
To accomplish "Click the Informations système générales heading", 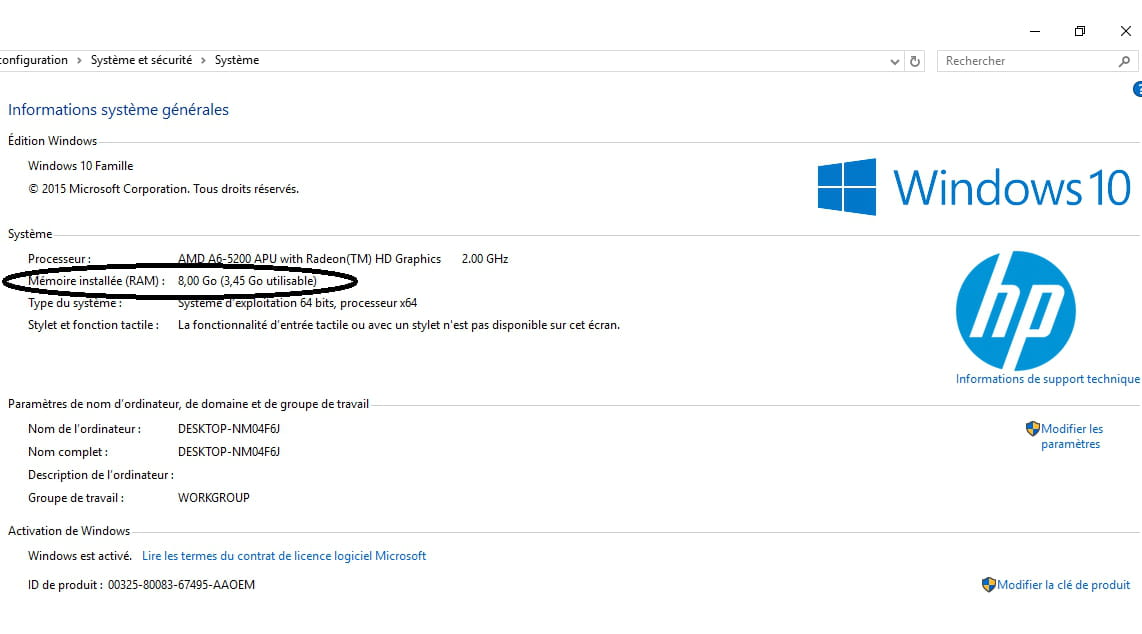I will (118, 109).
